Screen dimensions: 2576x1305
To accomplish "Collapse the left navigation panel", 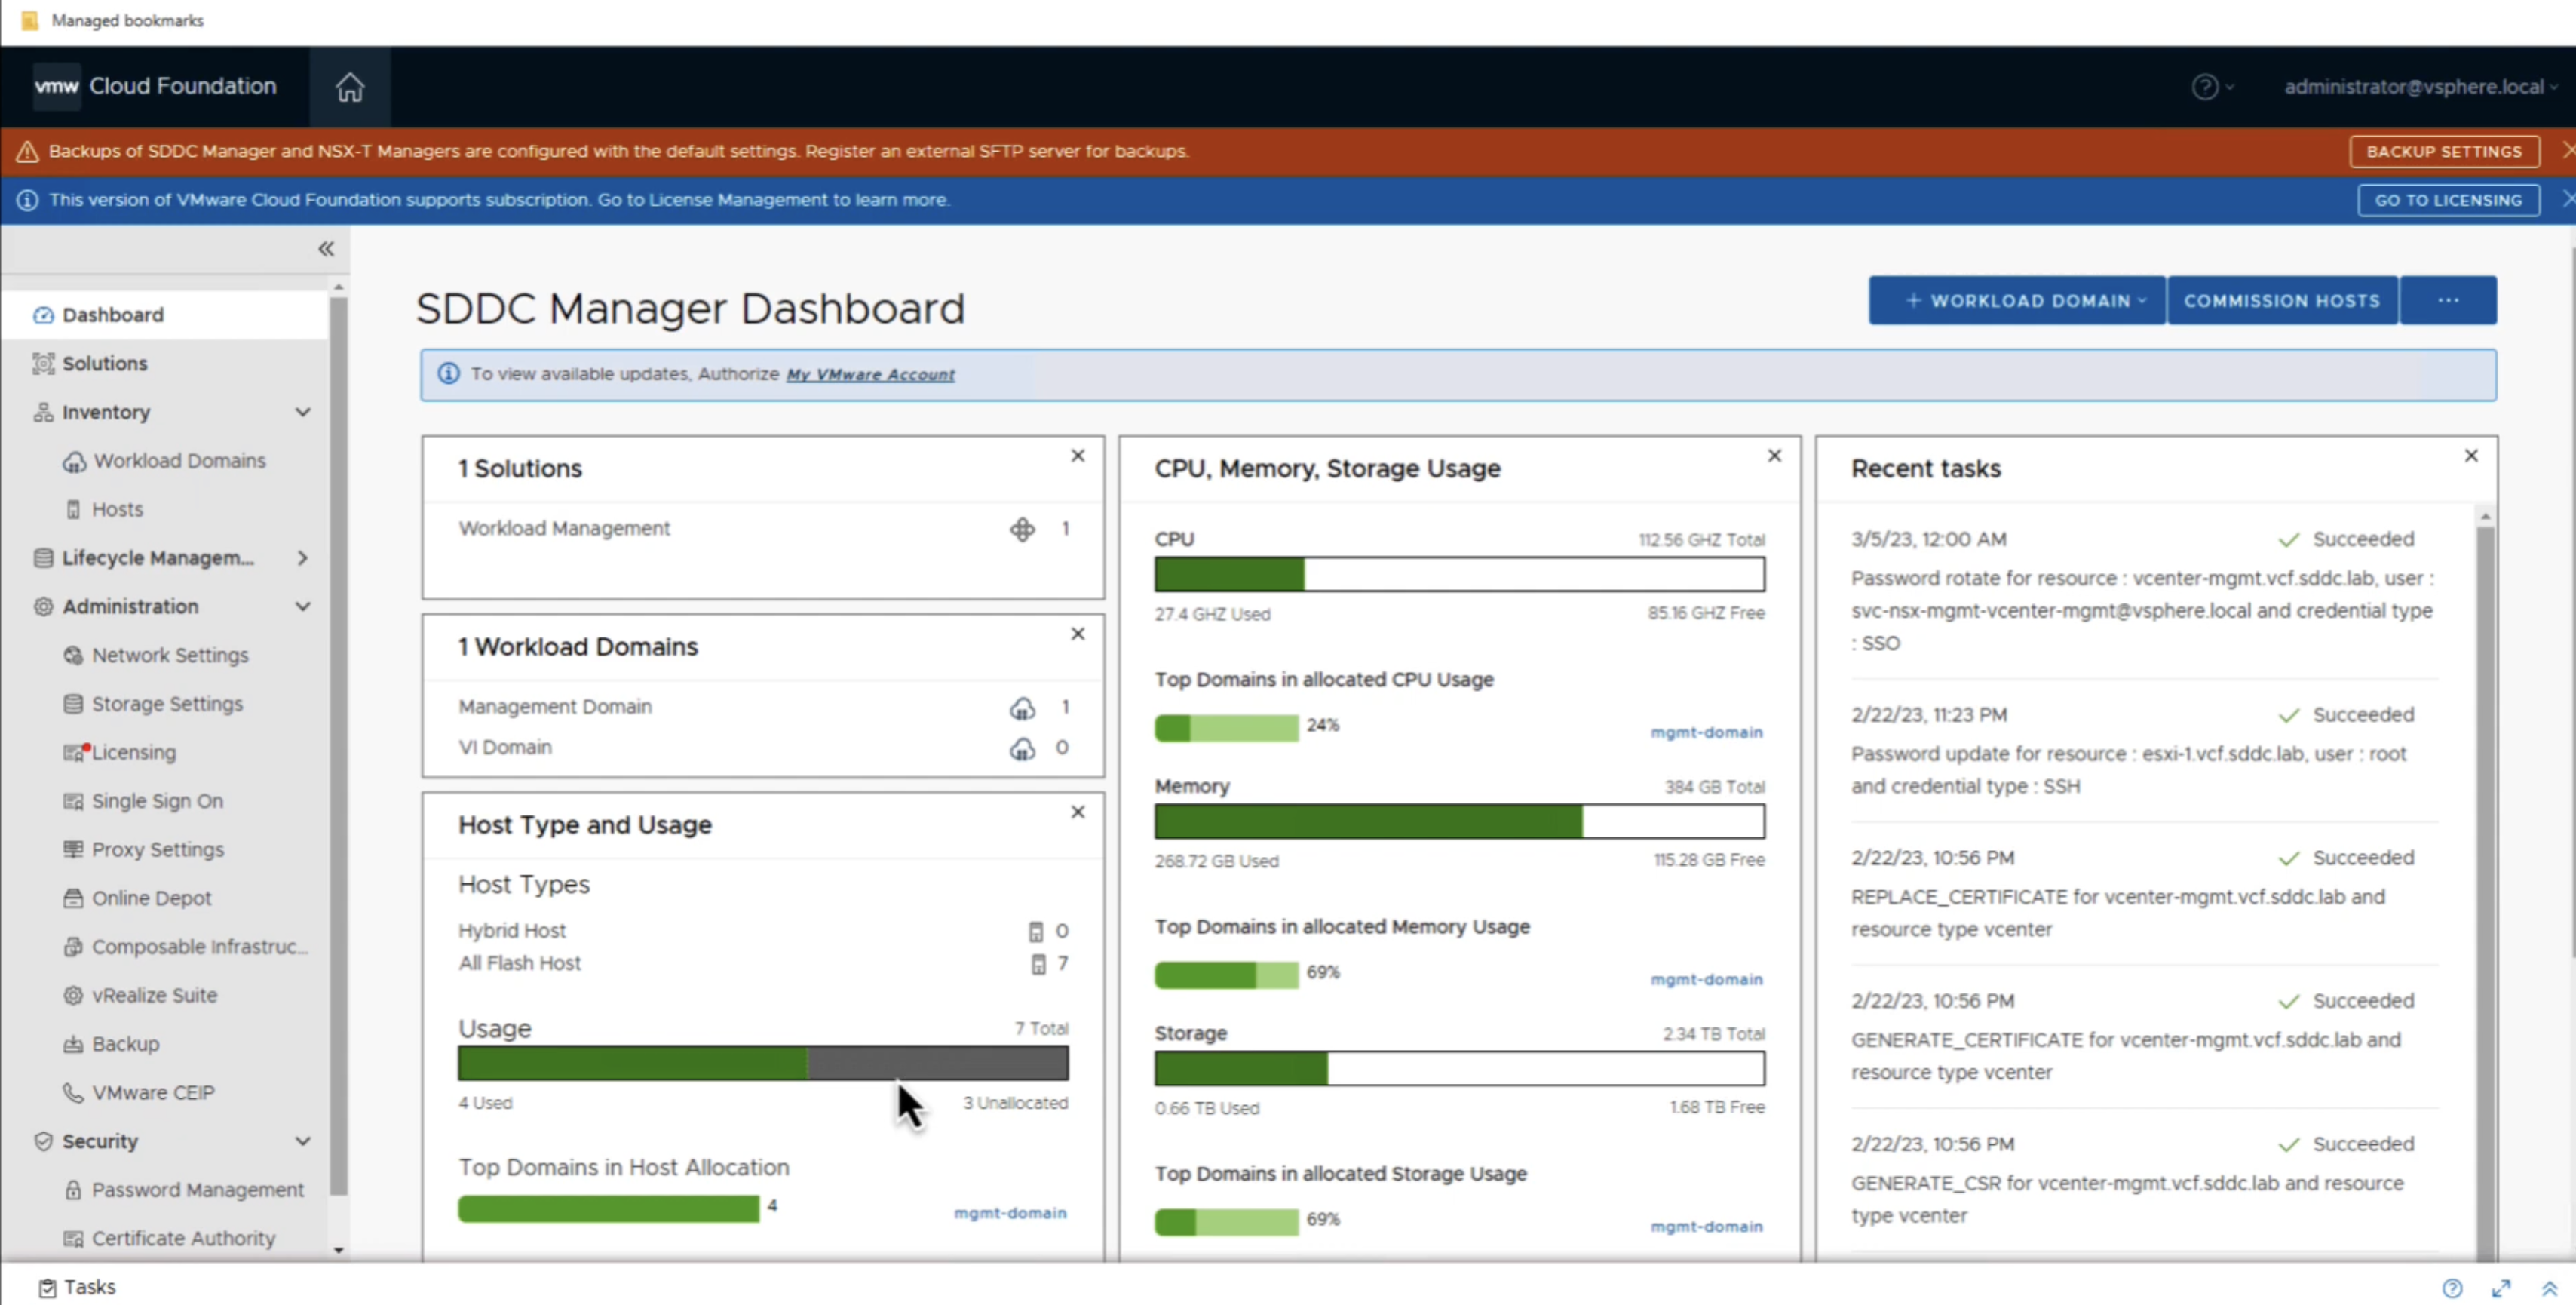I will tap(326, 248).
